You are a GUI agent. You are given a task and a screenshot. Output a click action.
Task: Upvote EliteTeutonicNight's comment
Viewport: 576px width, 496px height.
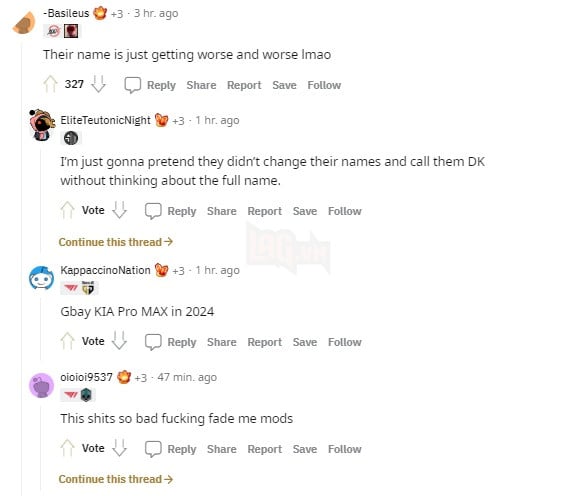click(67, 210)
